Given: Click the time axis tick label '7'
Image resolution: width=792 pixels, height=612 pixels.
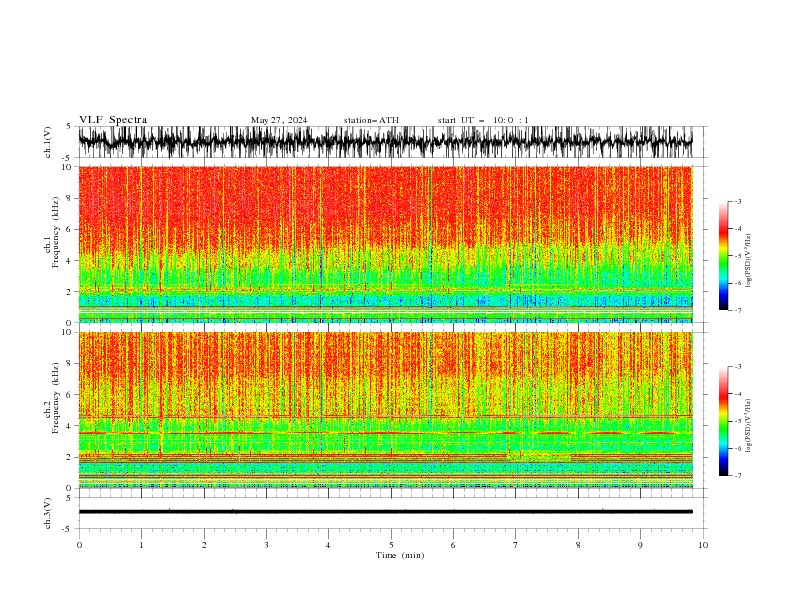Looking at the screenshot, I should (x=516, y=545).
